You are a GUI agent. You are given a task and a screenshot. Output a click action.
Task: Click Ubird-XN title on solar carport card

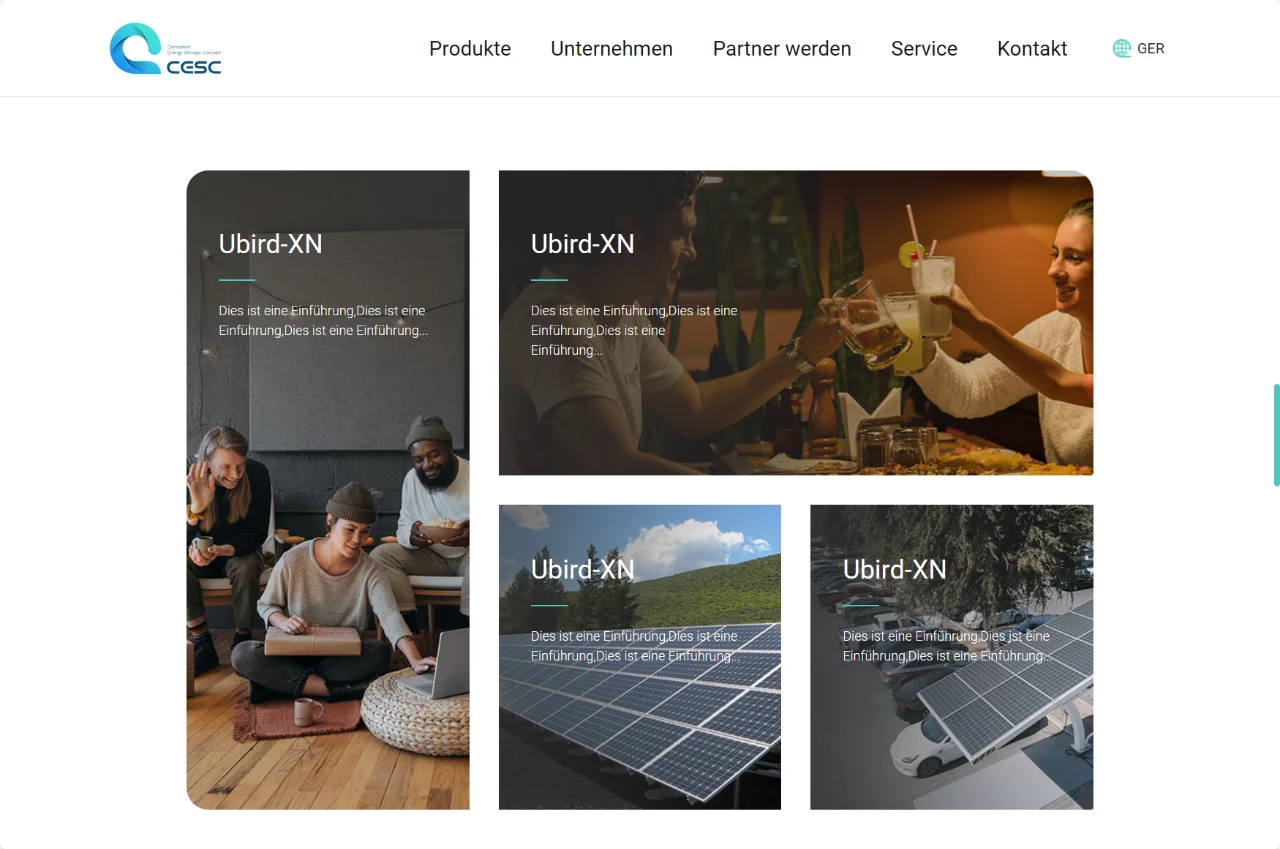click(x=895, y=569)
